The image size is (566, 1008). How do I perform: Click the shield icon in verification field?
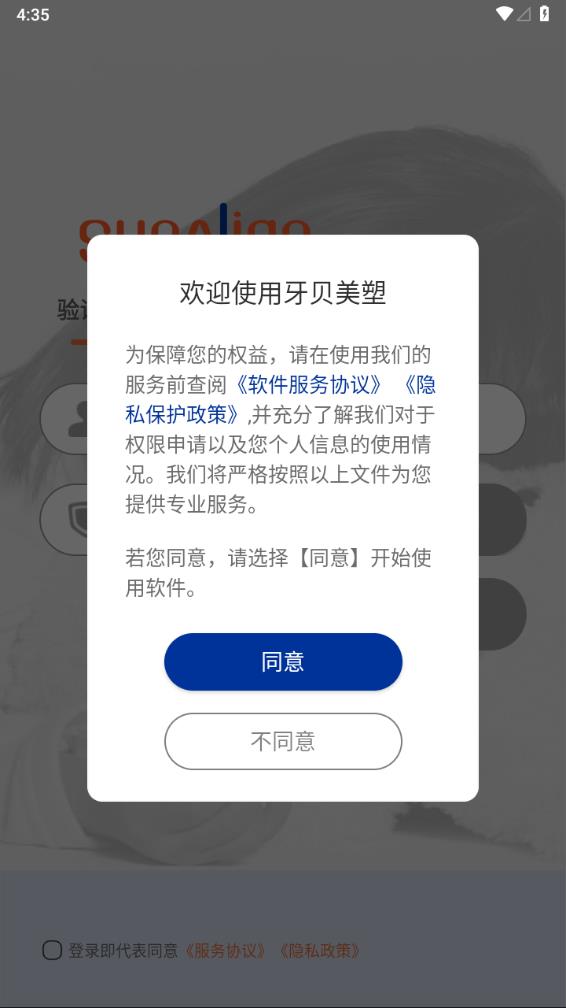point(78,519)
